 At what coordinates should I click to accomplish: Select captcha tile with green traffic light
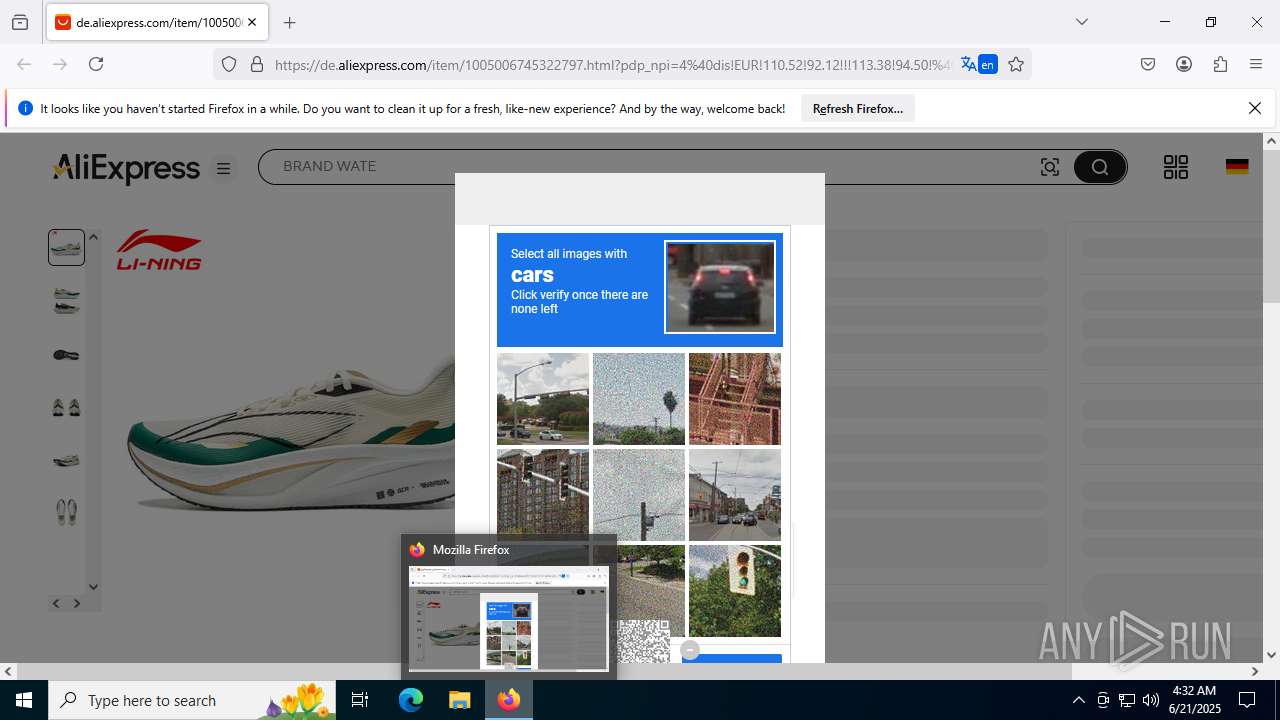point(735,591)
